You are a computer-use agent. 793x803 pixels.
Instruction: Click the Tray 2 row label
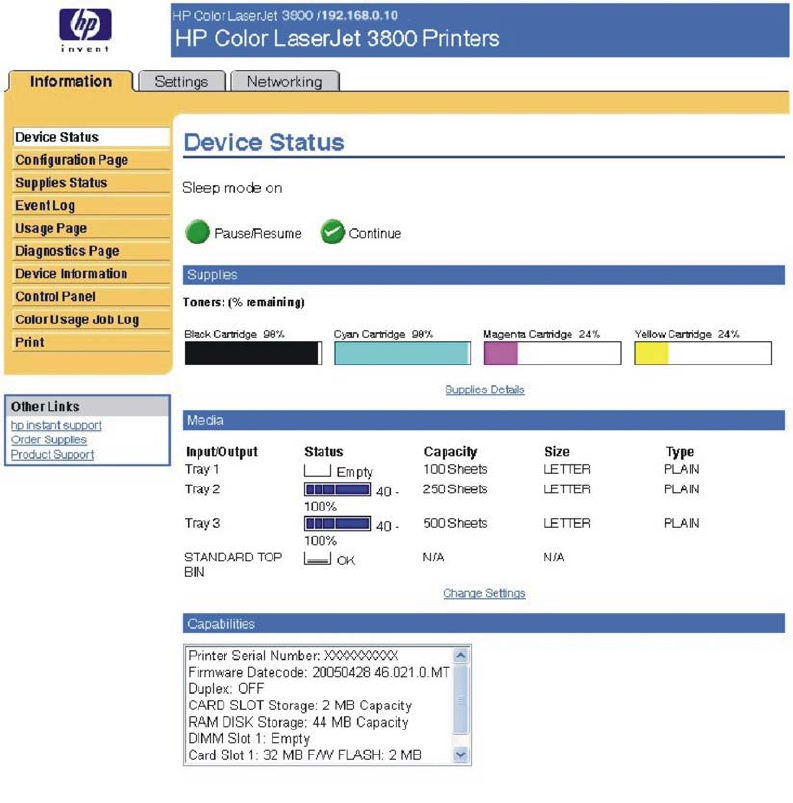(202, 489)
